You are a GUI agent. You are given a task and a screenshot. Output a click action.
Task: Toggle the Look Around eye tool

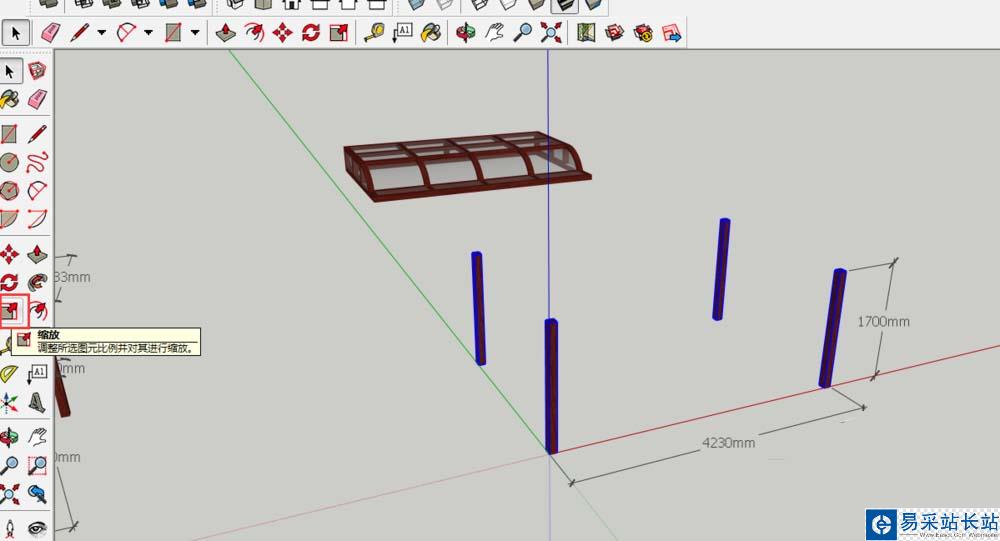pos(37,526)
